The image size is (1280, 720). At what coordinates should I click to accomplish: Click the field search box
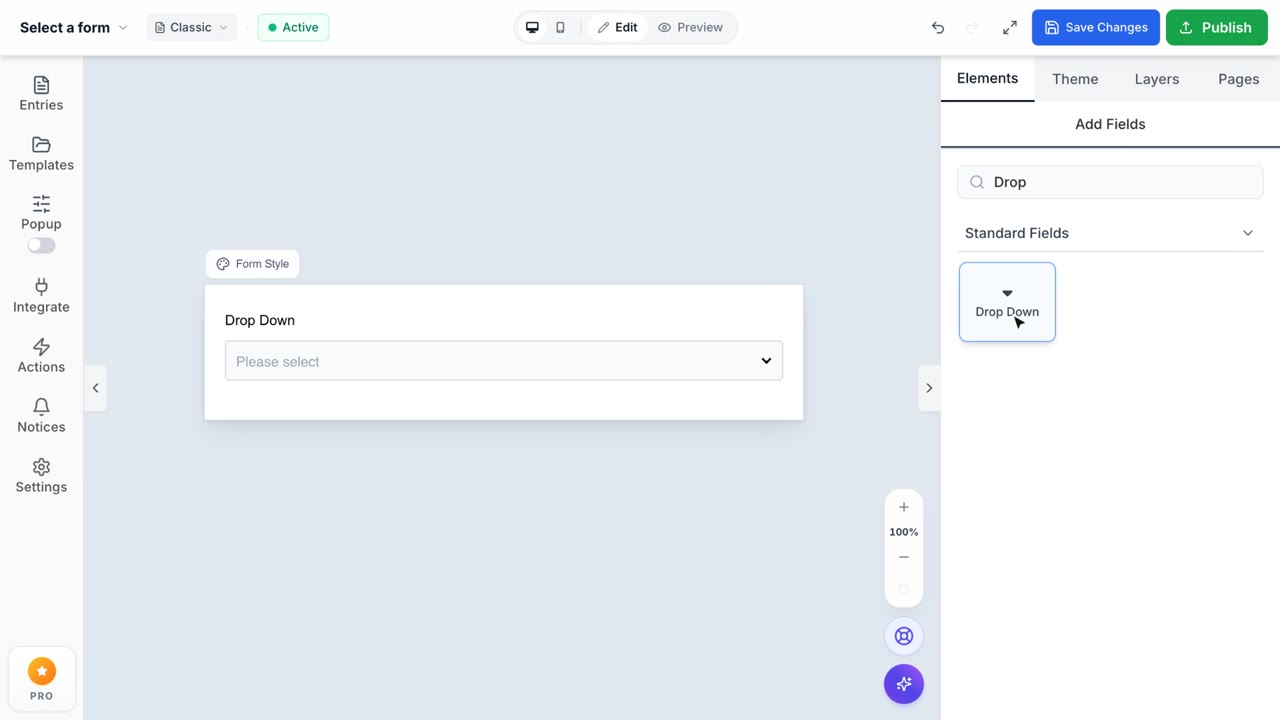(x=1110, y=182)
